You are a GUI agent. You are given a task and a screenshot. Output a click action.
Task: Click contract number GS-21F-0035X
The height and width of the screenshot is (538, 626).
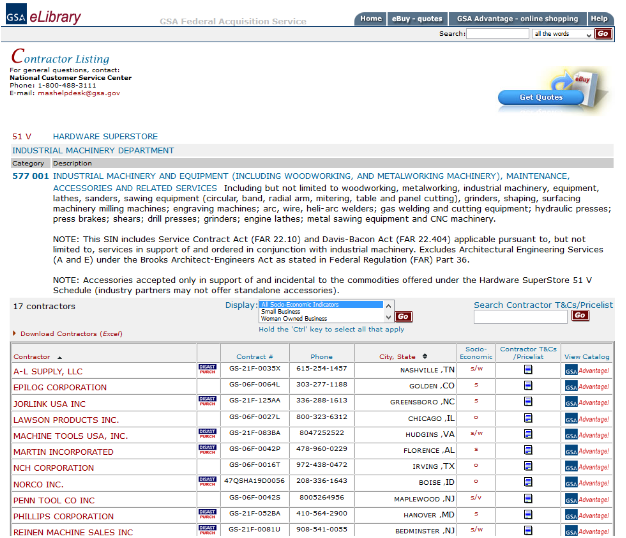pyautogui.click(x=255, y=368)
